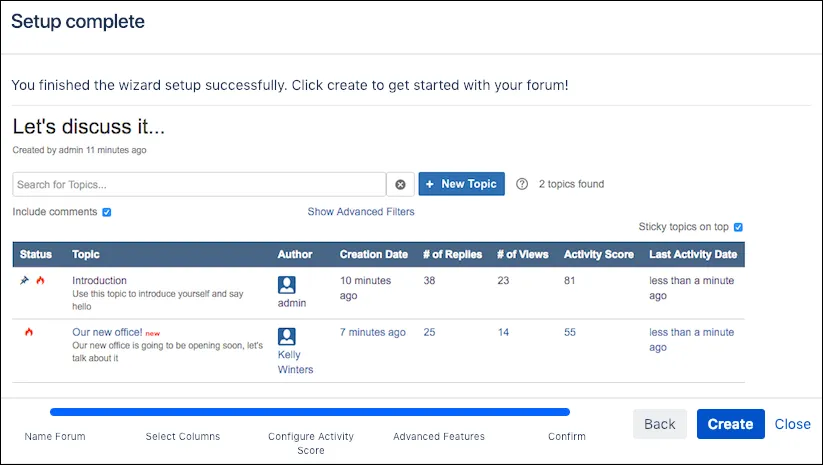The image size is (823, 465).
Task: Click into Search for Topics field
Action: point(199,184)
